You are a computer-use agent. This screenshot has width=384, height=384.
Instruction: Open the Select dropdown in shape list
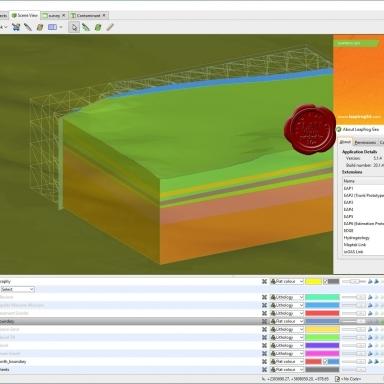tap(17, 289)
